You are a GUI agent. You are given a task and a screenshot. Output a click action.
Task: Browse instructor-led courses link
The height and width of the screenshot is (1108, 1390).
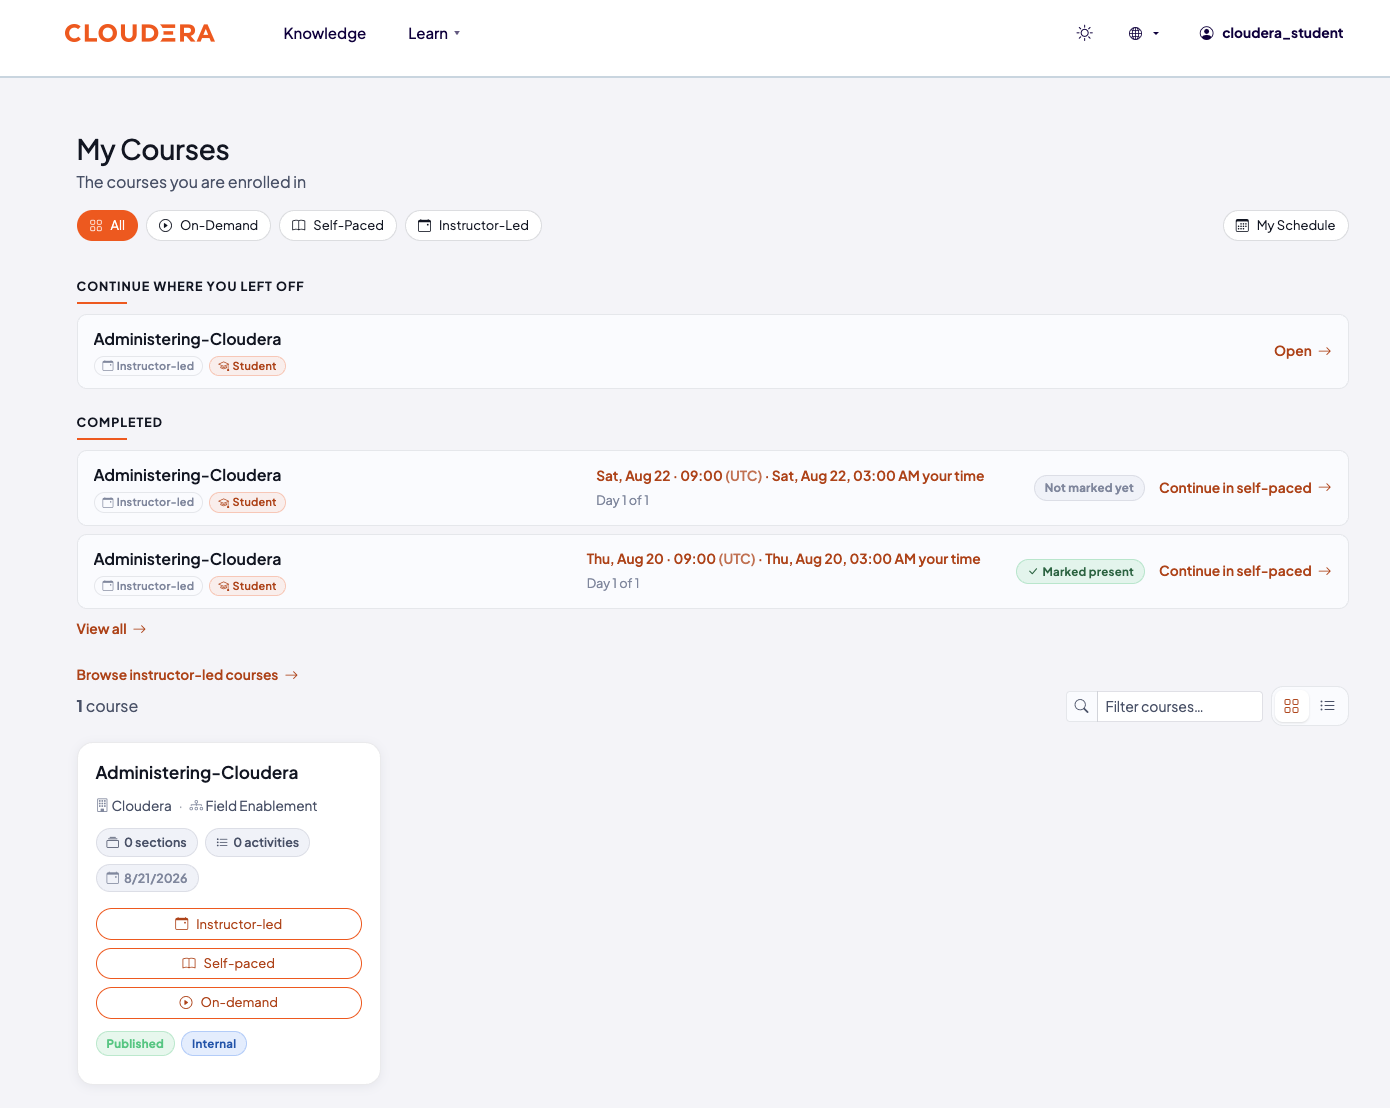point(188,675)
